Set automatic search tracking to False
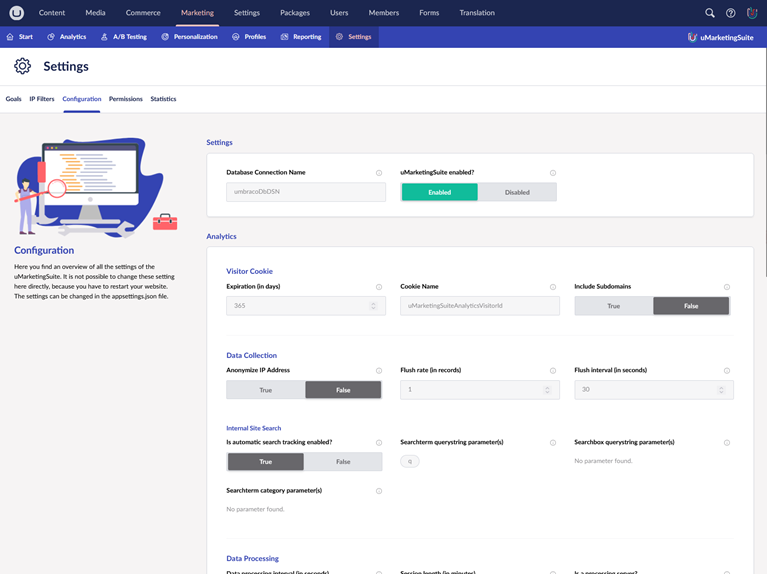The image size is (767, 574). pos(343,462)
